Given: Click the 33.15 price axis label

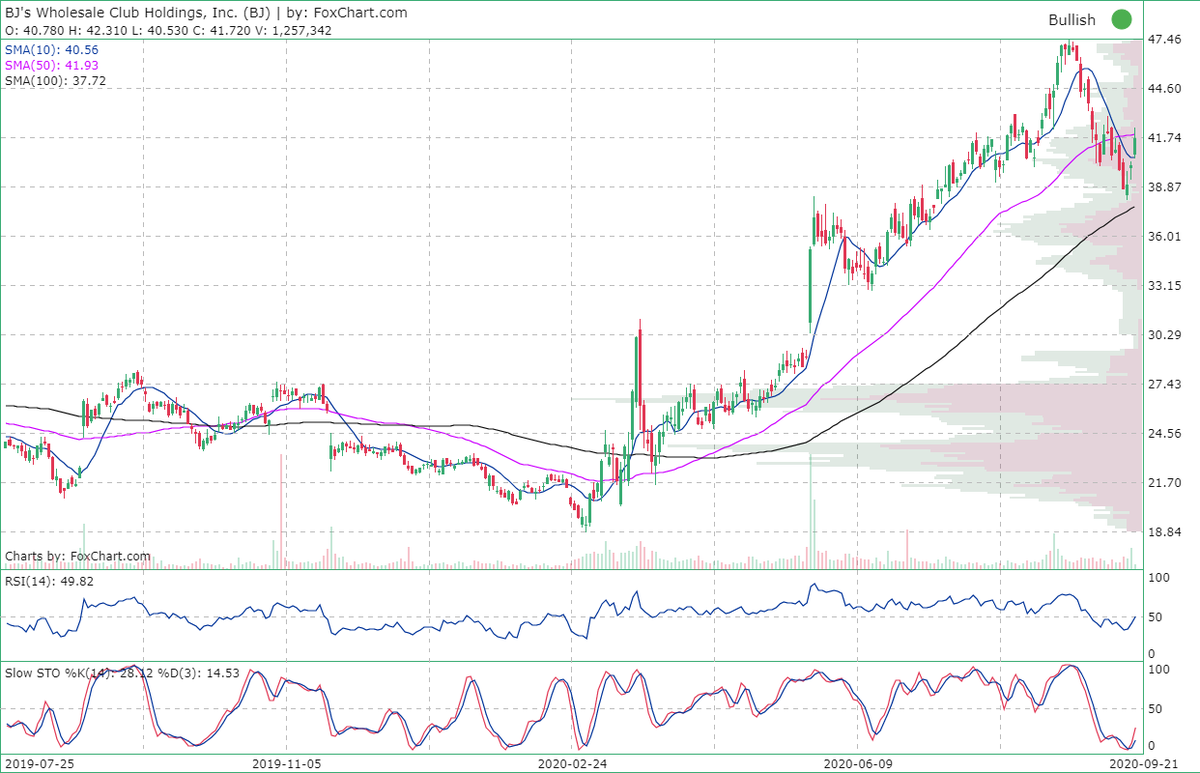Looking at the screenshot, I should coord(1166,286).
